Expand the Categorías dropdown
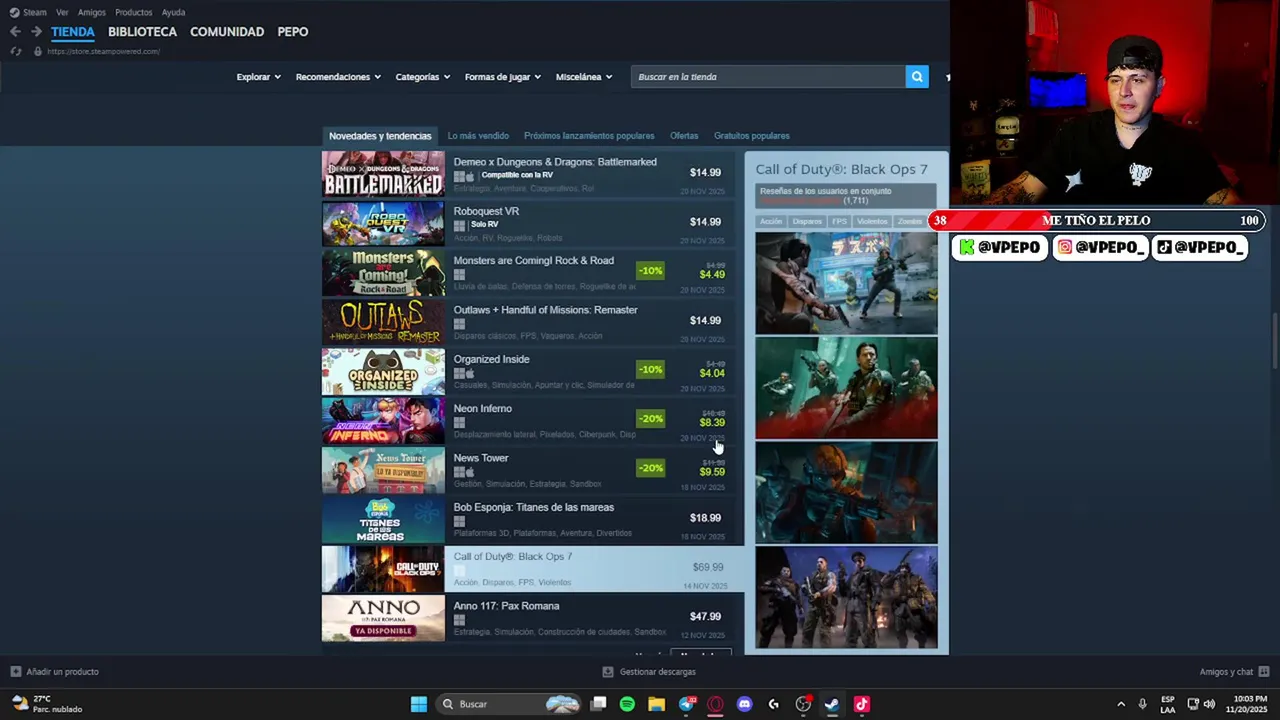 point(422,77)
